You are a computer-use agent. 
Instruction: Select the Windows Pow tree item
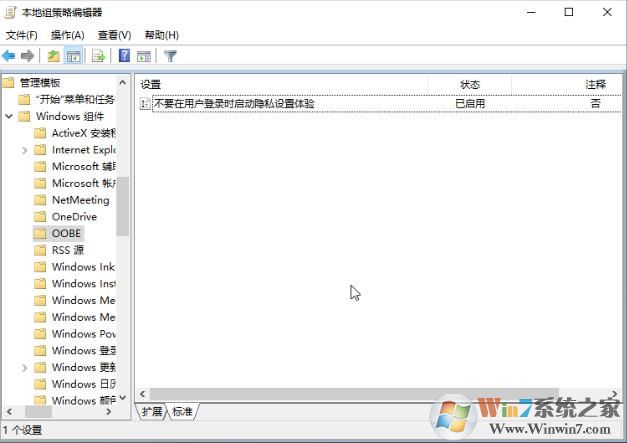pos(84,334)
